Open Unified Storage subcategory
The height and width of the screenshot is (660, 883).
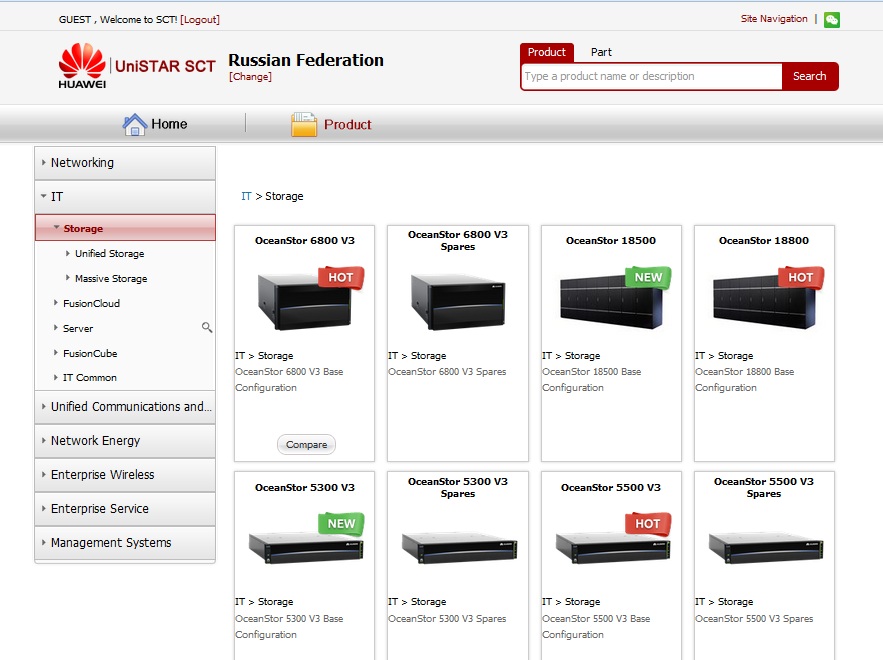[x=110, y=253]
